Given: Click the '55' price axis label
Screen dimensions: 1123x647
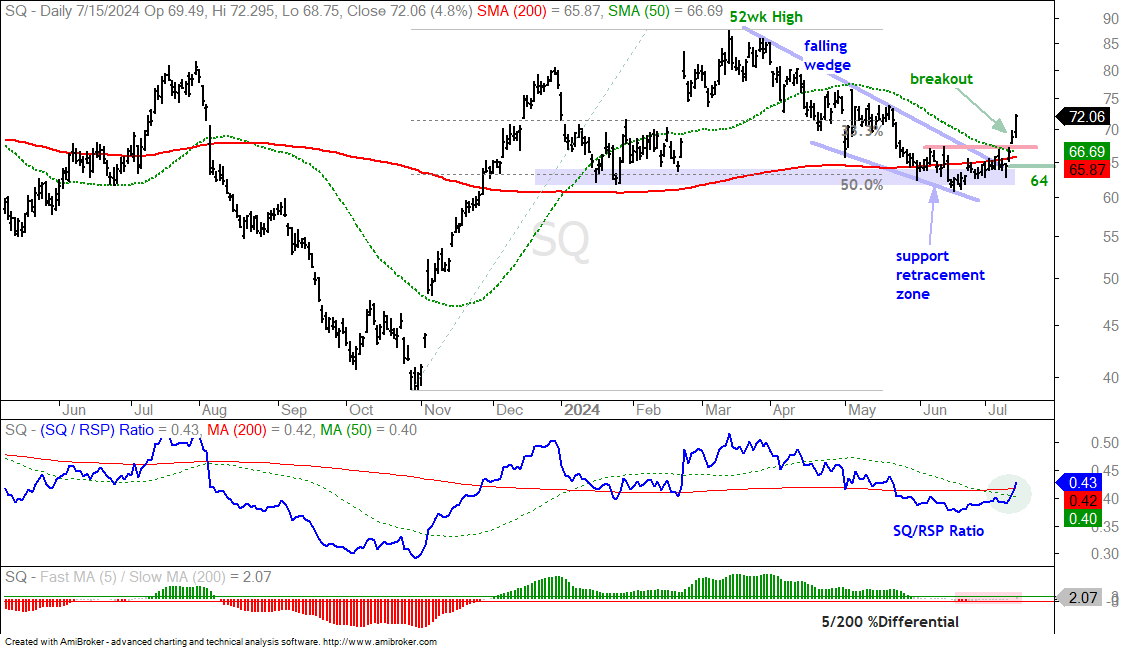Looking at the screenshot, I should [x=1110, y=236].
